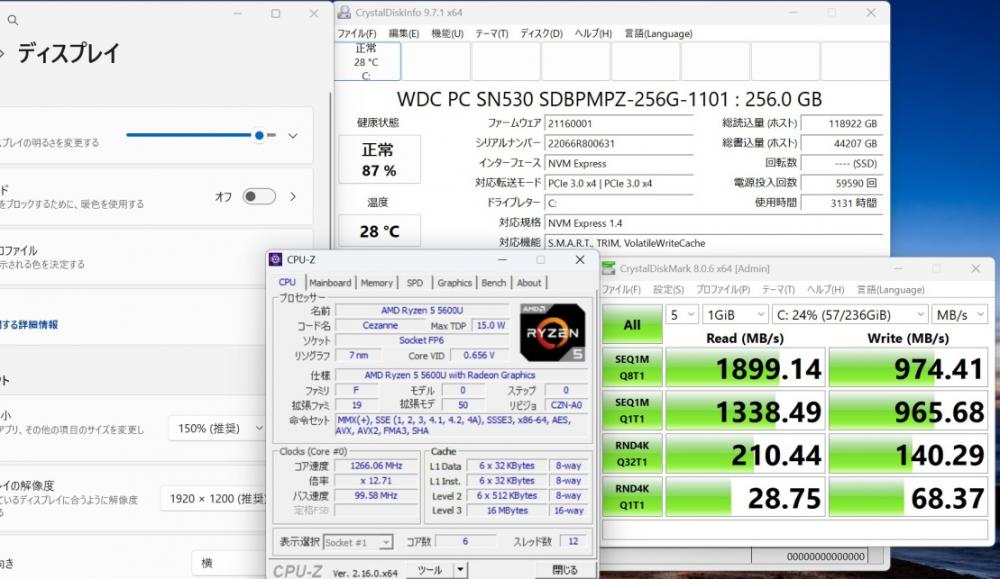The width and height of the screenshot is (1000, 579).
Task: Open the CrystalDiskInfo 編集(E) menu
Action: pyautogui.click(x=404, y=33)
